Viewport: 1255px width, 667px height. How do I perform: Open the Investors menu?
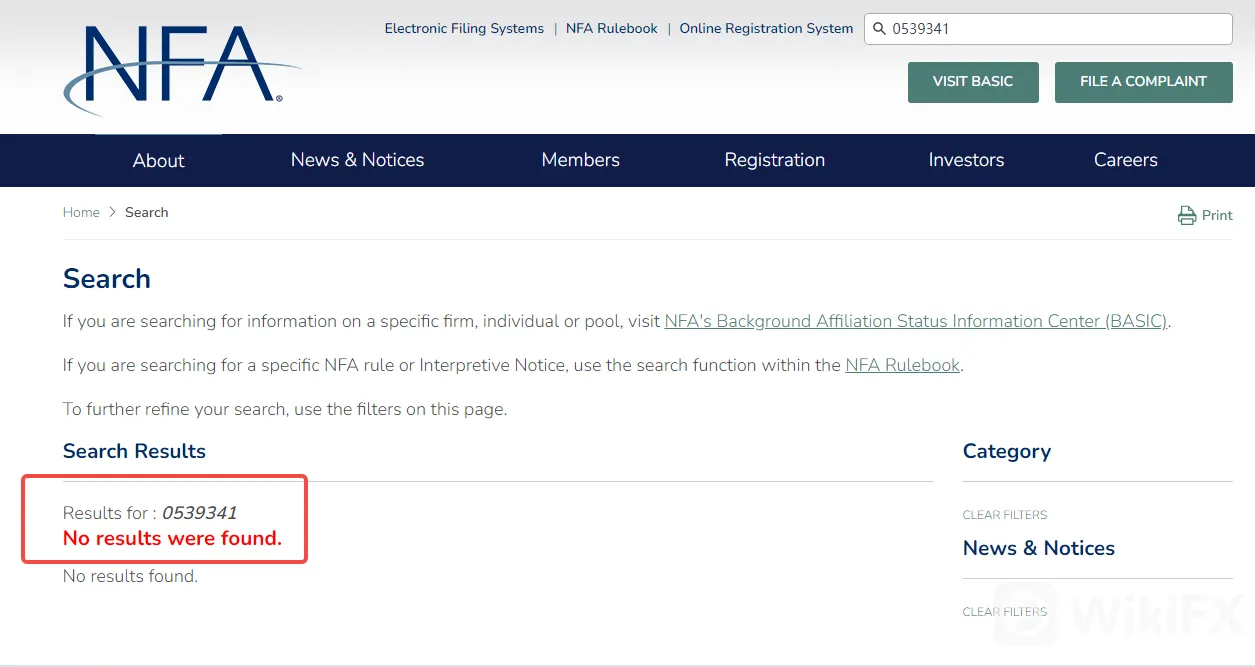[966, 160]
